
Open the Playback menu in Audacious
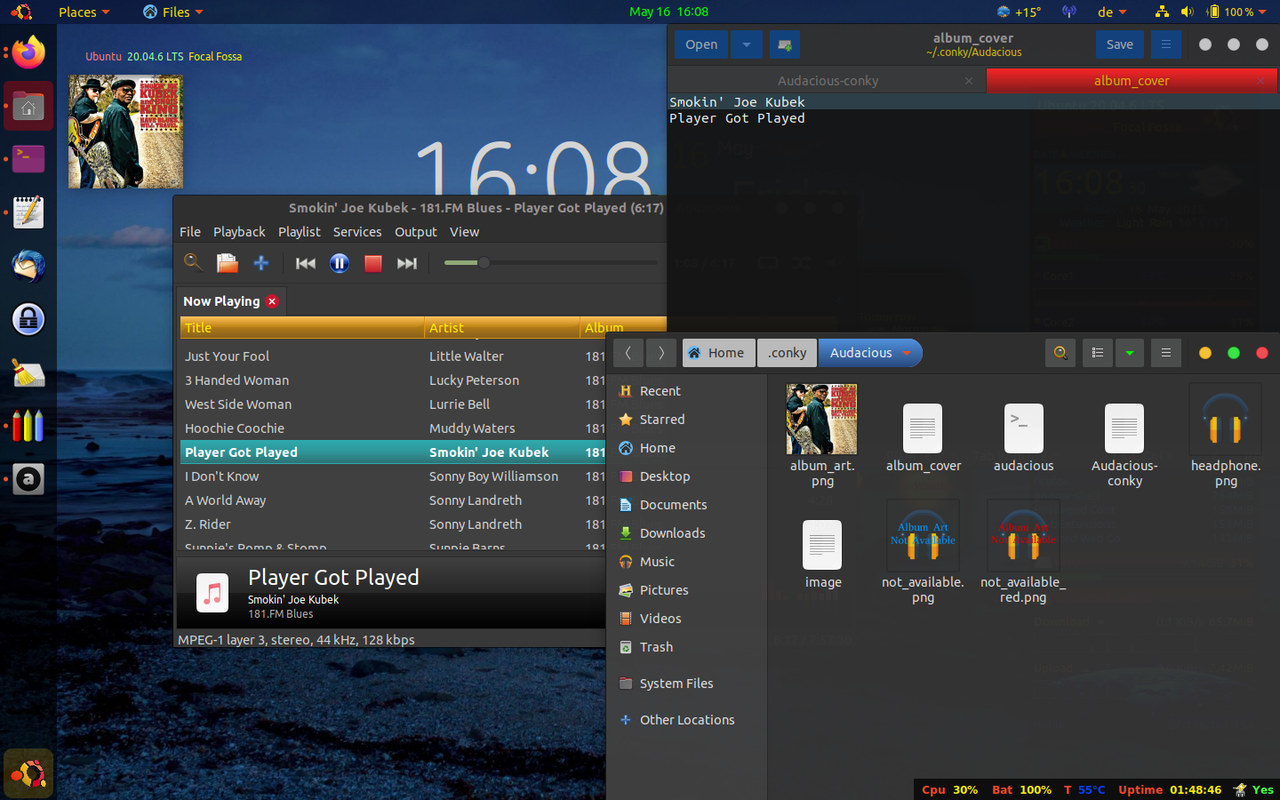coord(239,231)
